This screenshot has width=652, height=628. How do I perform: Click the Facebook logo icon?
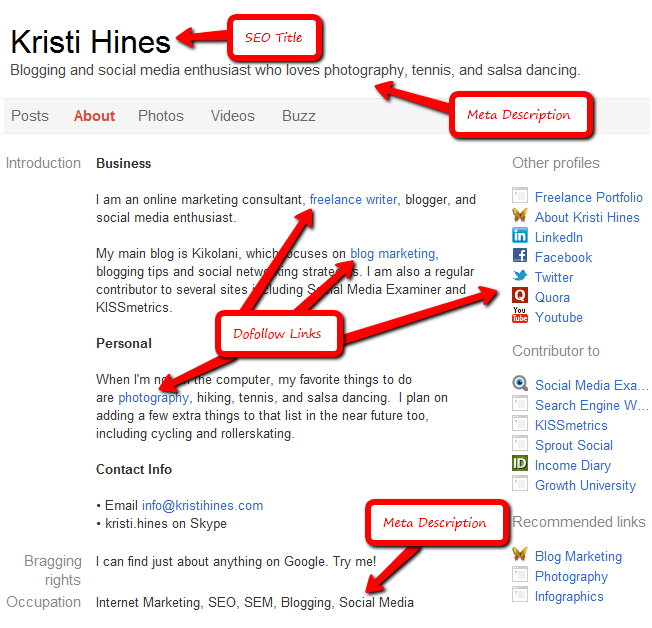[x=520, y=255]
